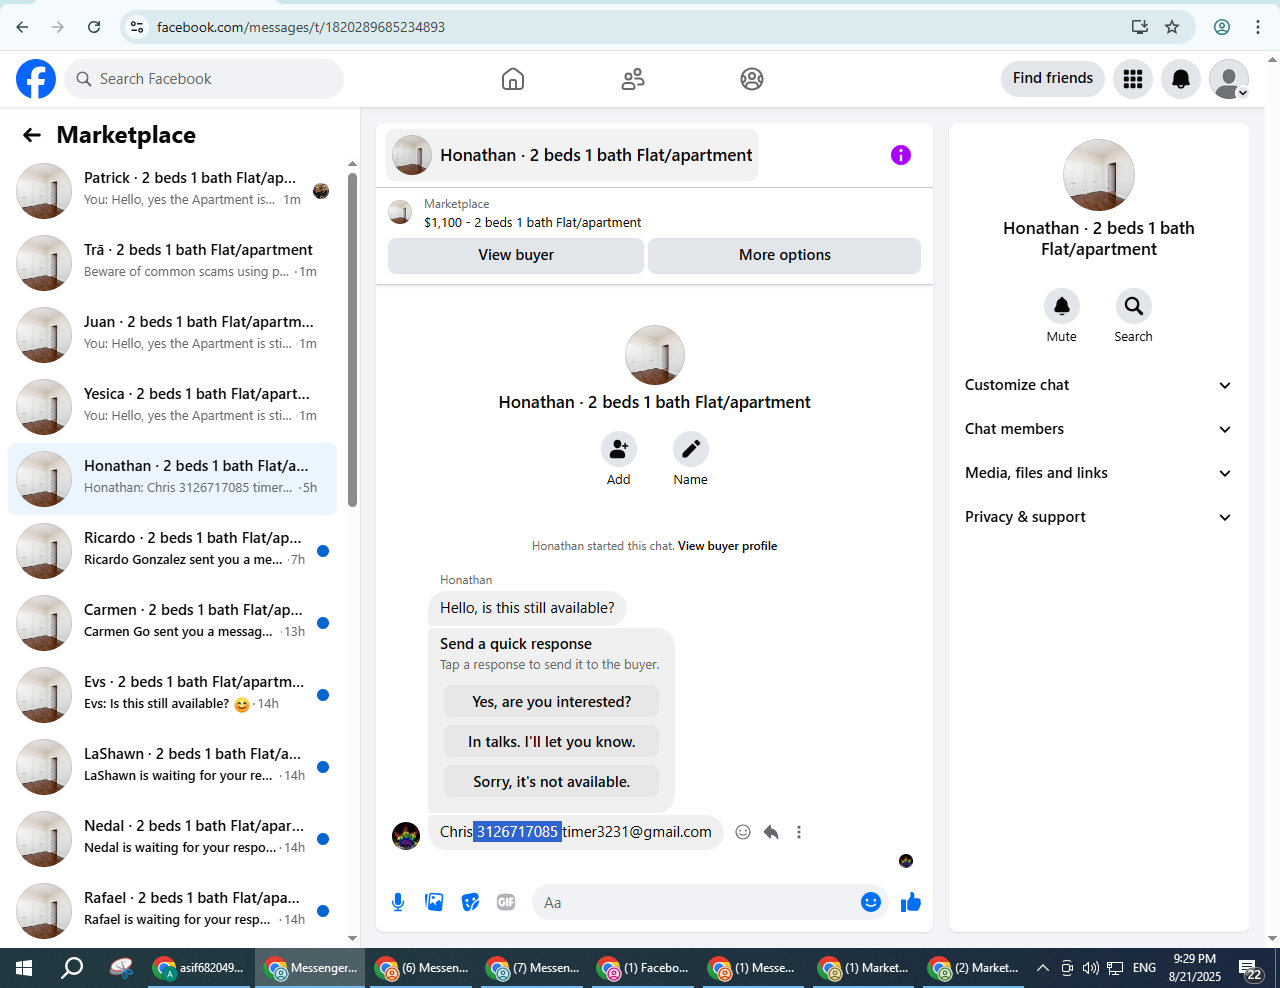This screenshot has height=988, width=1280.
Task: Open Ricardo conversation in the chat list
Action: click(173, 551)
